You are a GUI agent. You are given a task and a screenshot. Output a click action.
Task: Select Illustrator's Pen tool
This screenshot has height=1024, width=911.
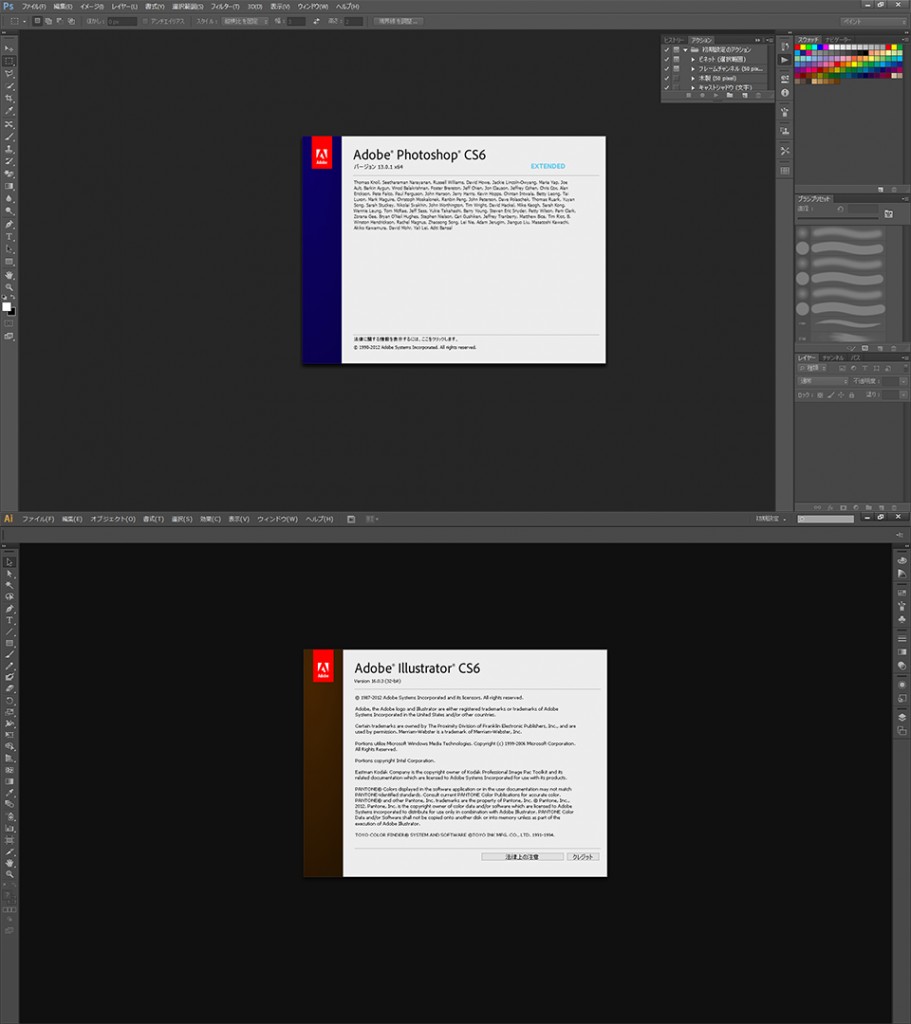[x=9, y=609]
